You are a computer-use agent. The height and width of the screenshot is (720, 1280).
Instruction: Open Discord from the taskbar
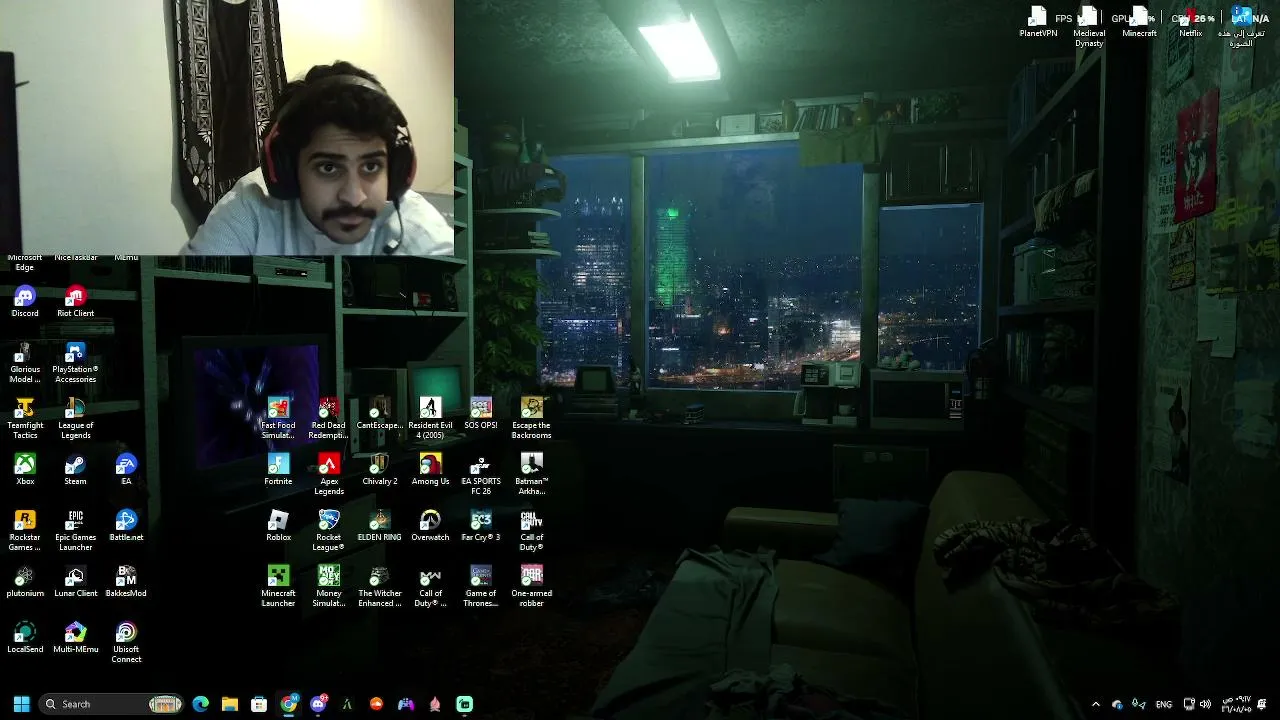pos(318,704)
